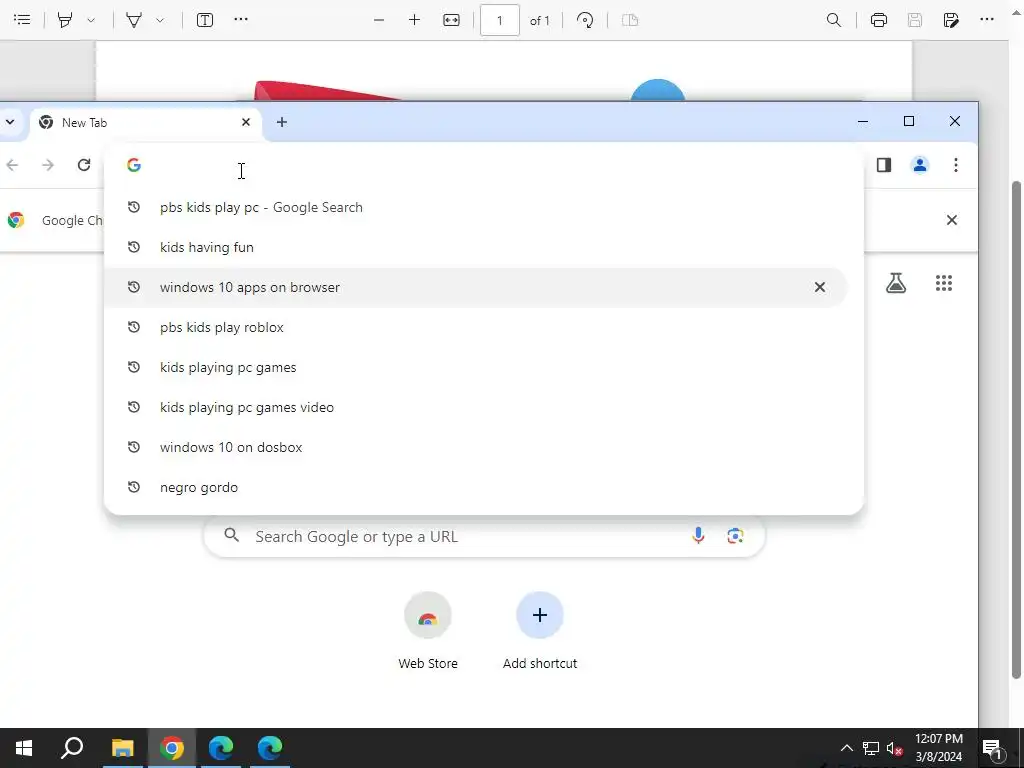The width and height of the screenshot is (1024, 768).
Task: Close the New Tab tab in Chrome
Action: (246, 122)
